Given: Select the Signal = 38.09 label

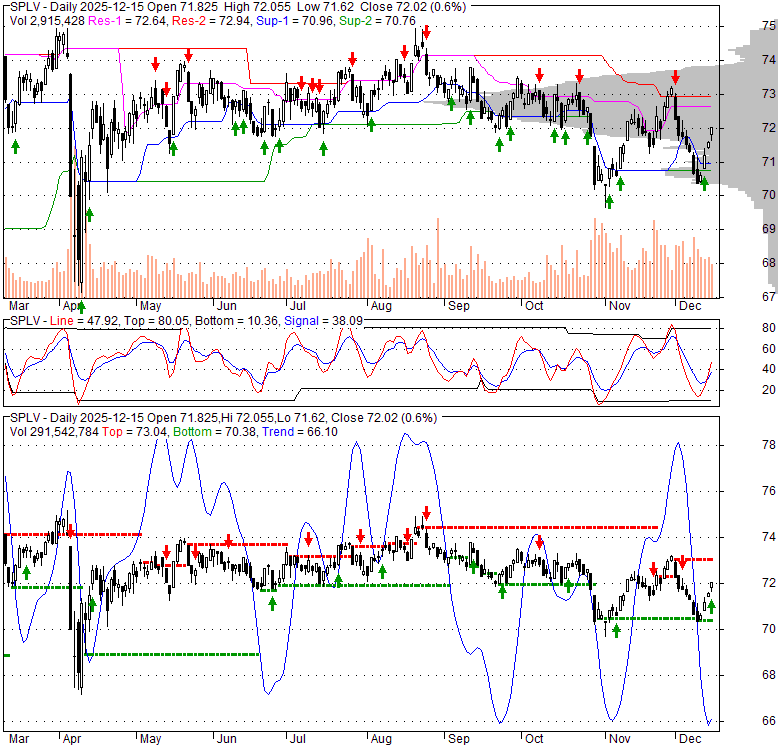Looking at the screenshot, I should point(323,321).
